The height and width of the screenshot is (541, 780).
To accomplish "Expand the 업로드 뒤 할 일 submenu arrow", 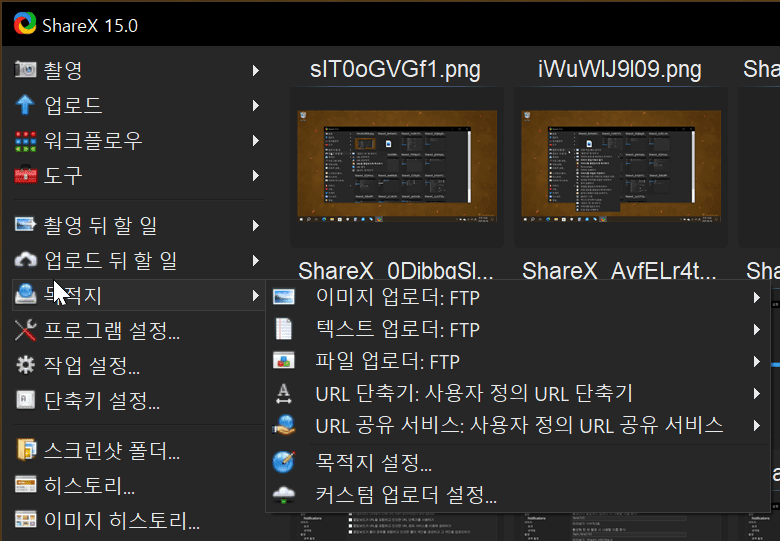I will click(256, 261).
